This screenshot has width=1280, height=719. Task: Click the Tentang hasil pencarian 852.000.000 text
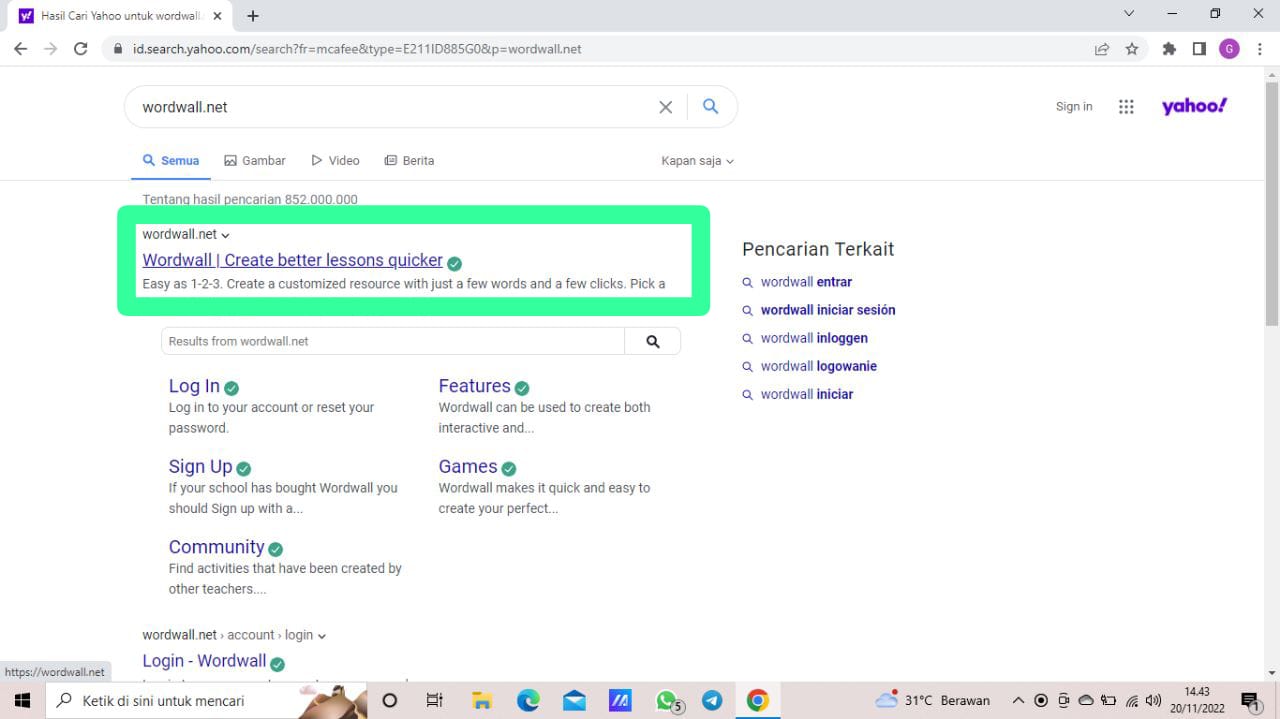click(250, 199)
